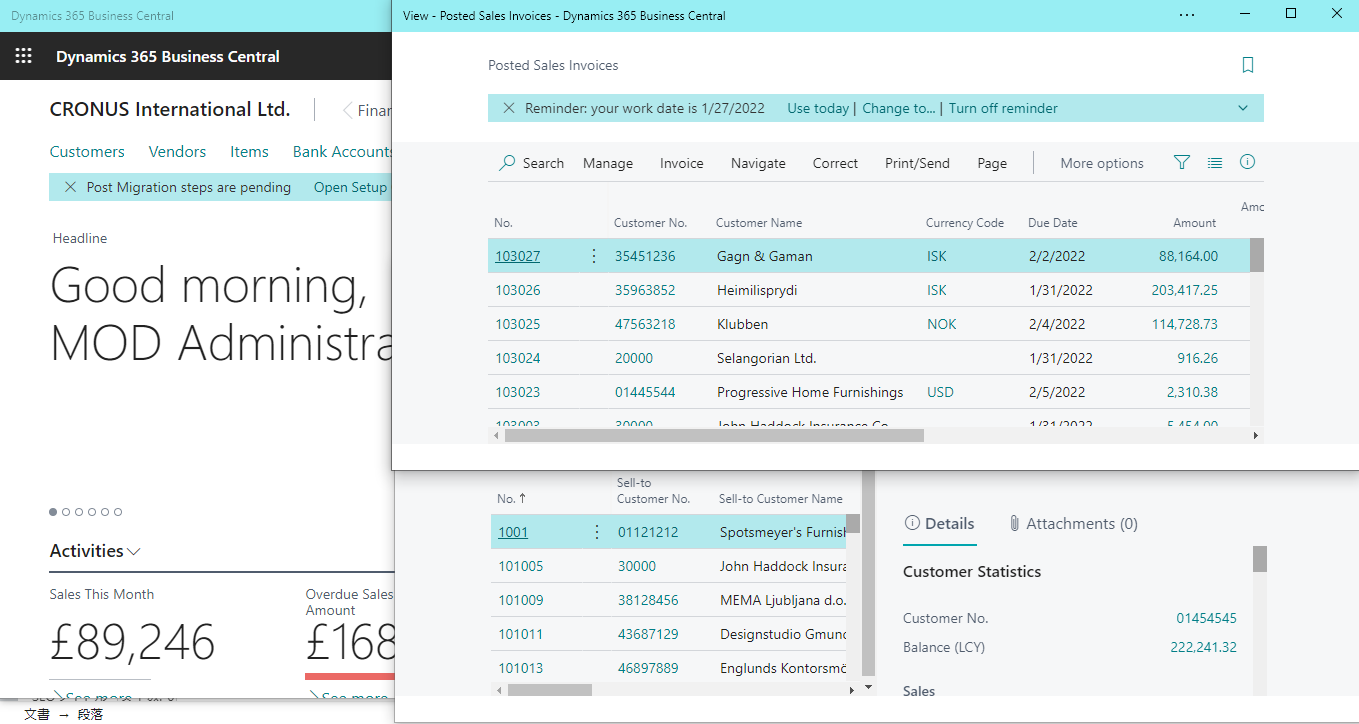This screenshot has width=1359, height=724.
Task: Expand the work date reminder chevron
Action: pos(1243,108)
